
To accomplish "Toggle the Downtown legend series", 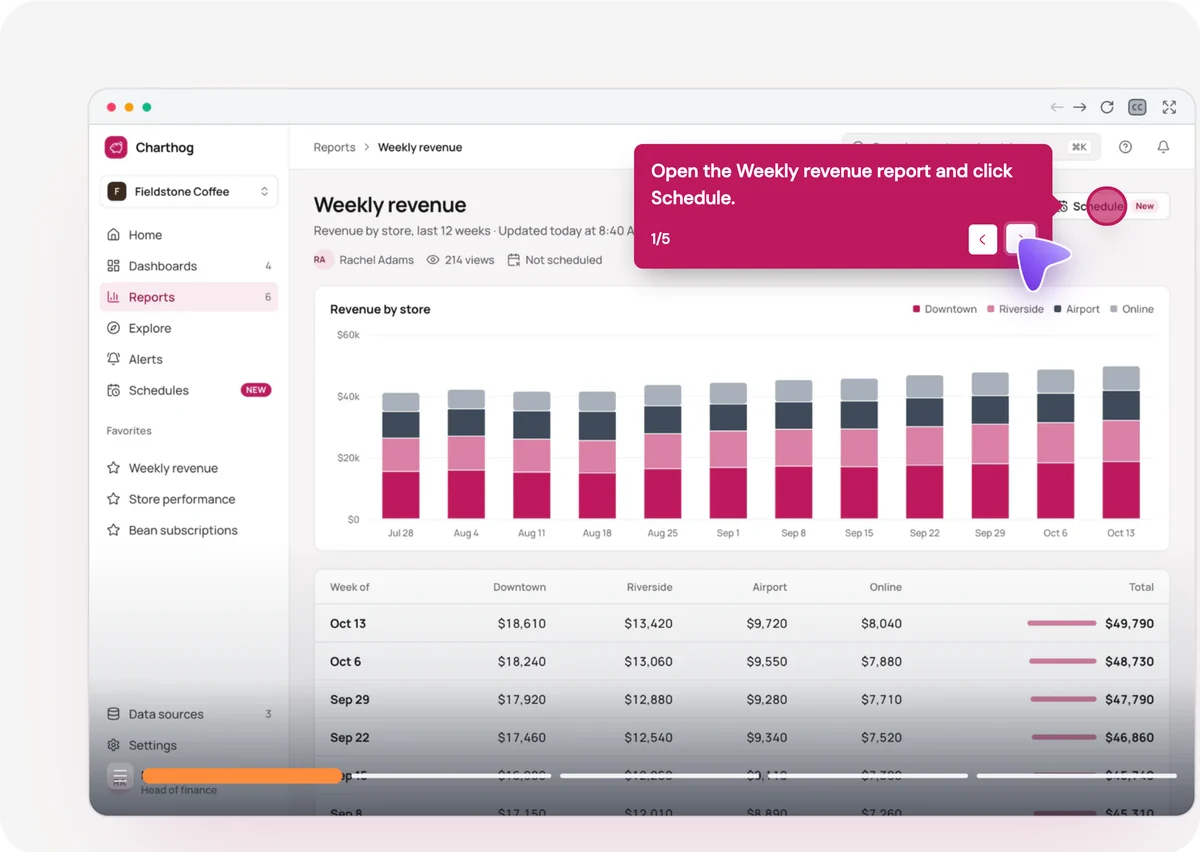I will click(945, 309).
